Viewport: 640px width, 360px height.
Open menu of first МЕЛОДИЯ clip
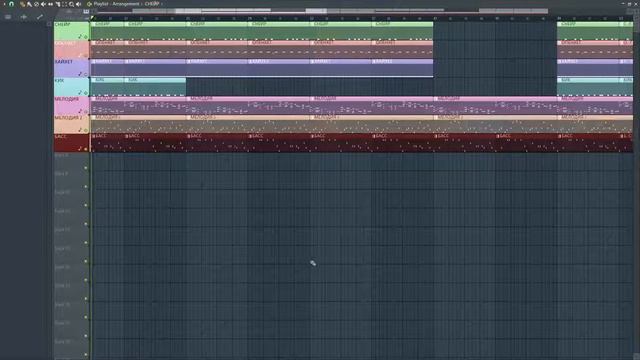click(93, 99)
